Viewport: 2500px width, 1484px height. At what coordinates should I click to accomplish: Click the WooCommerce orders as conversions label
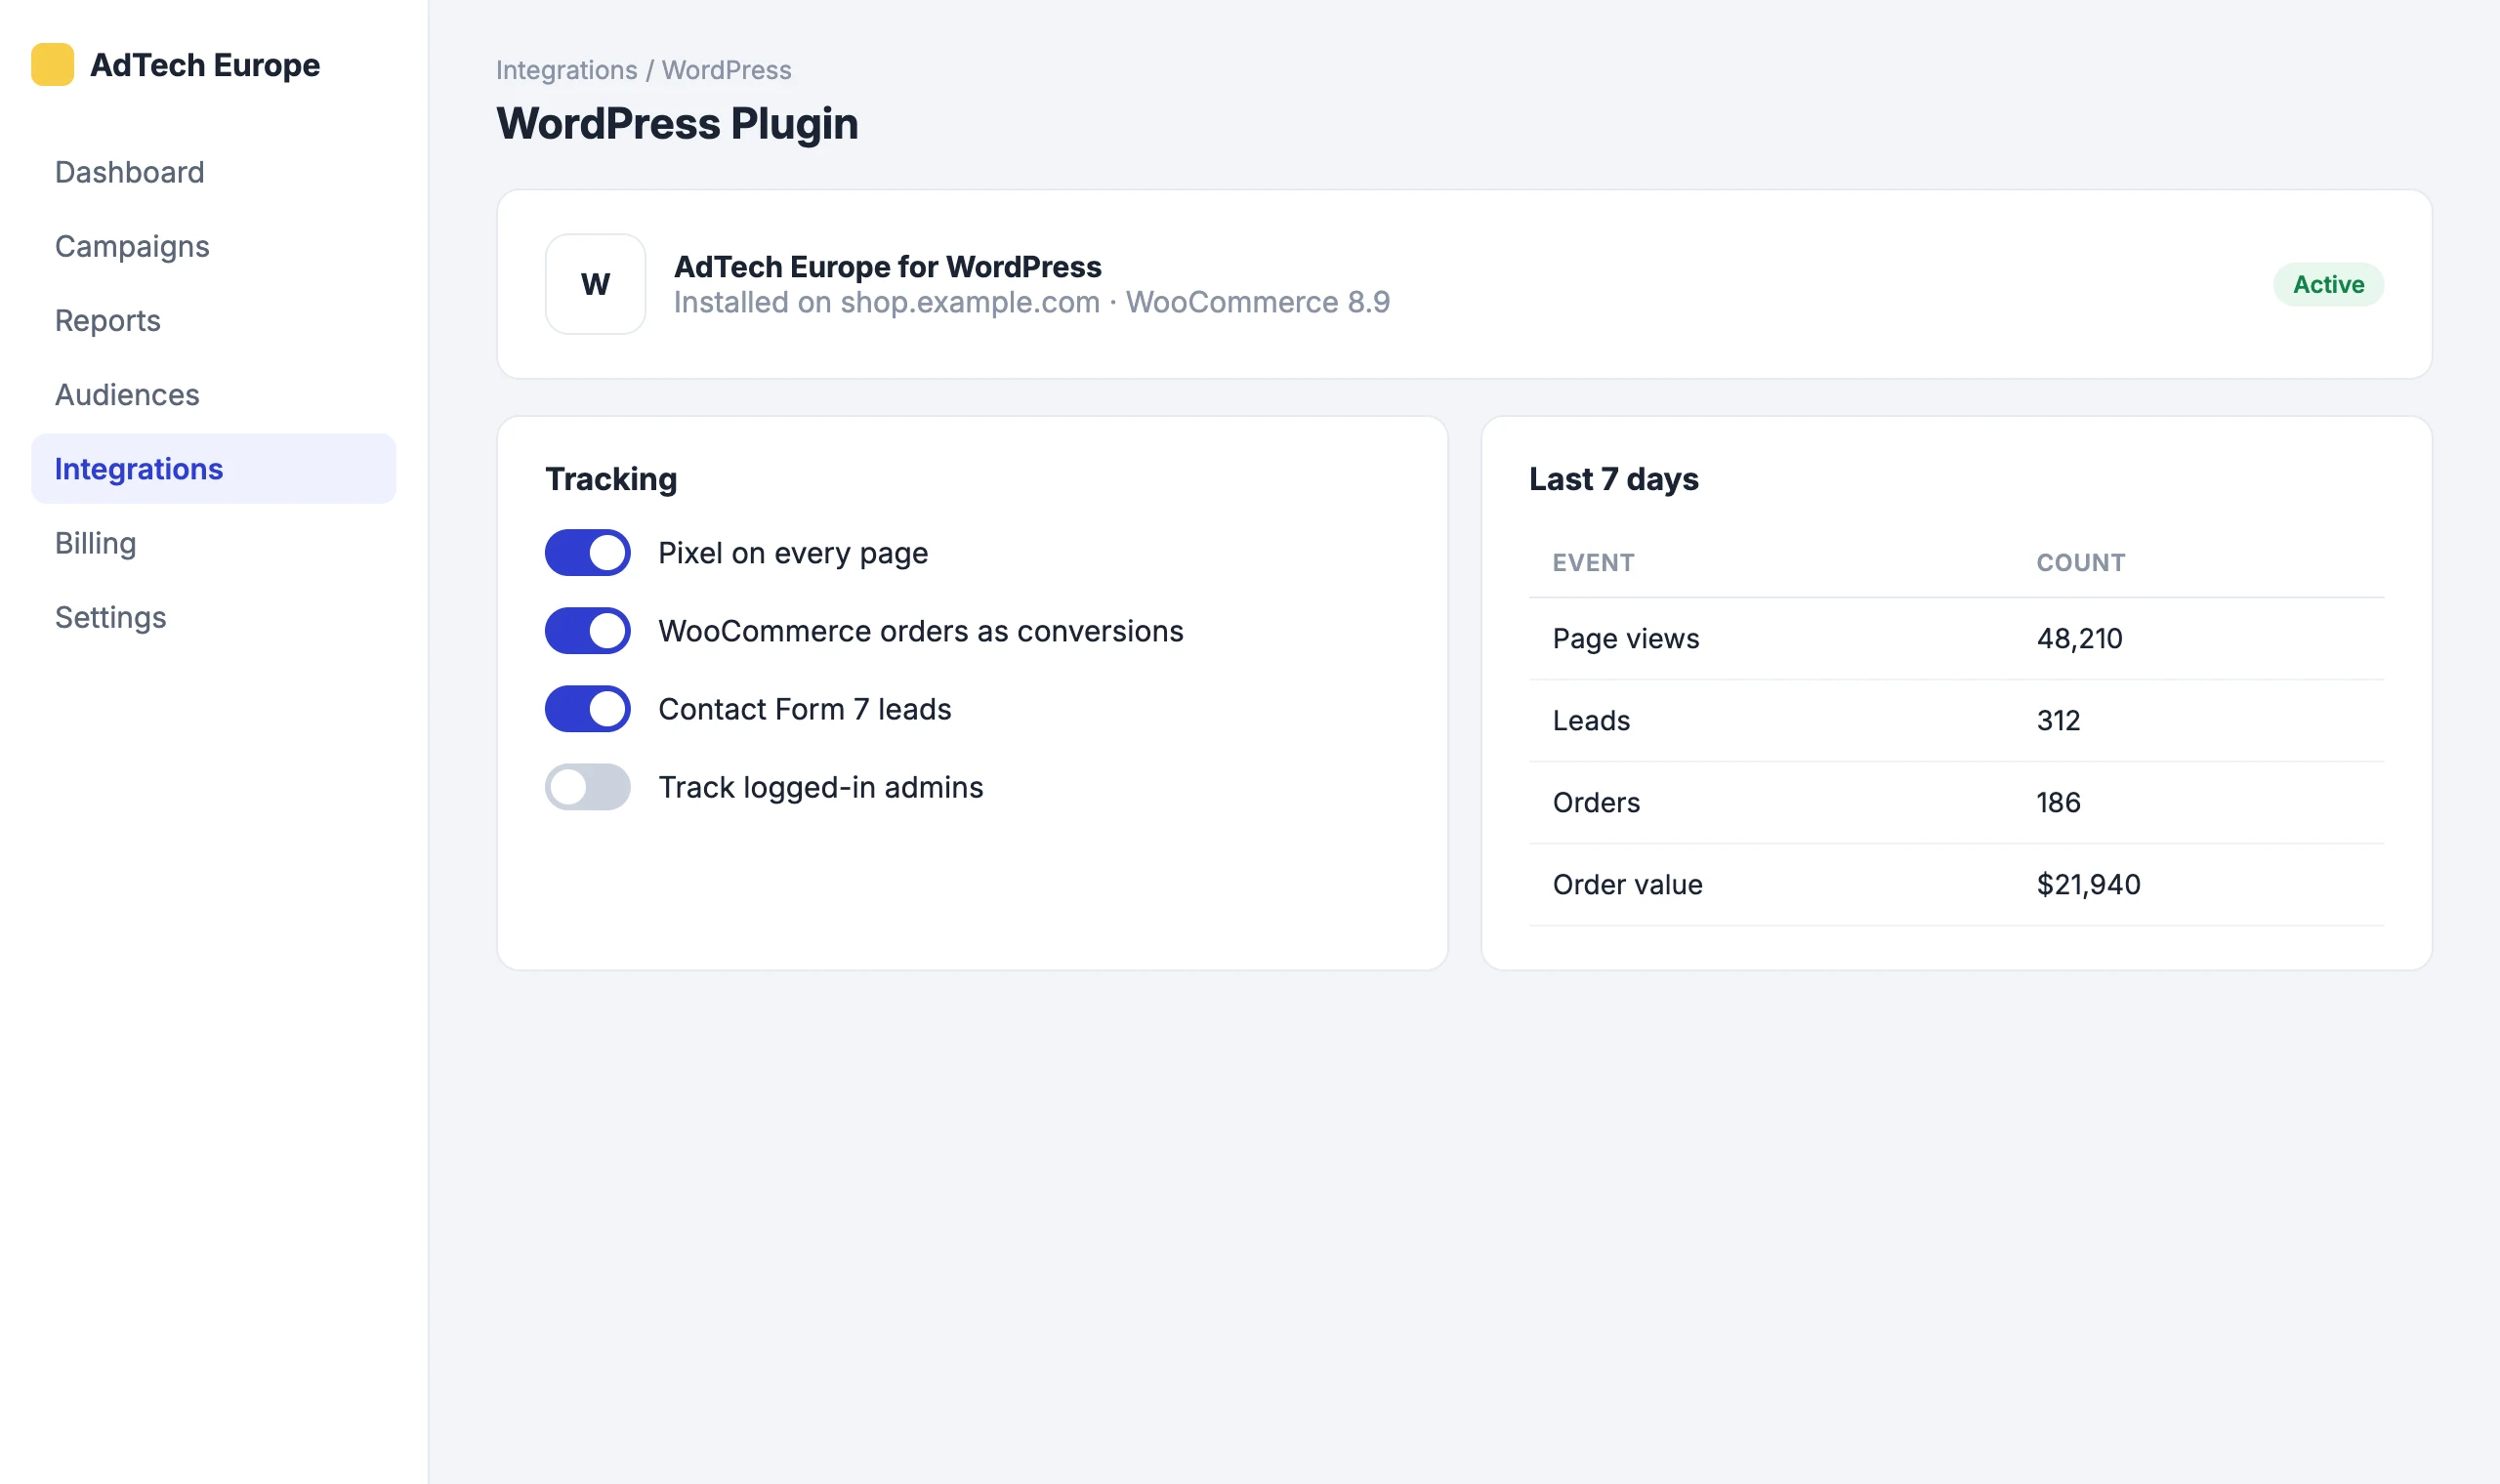point(920,631)
